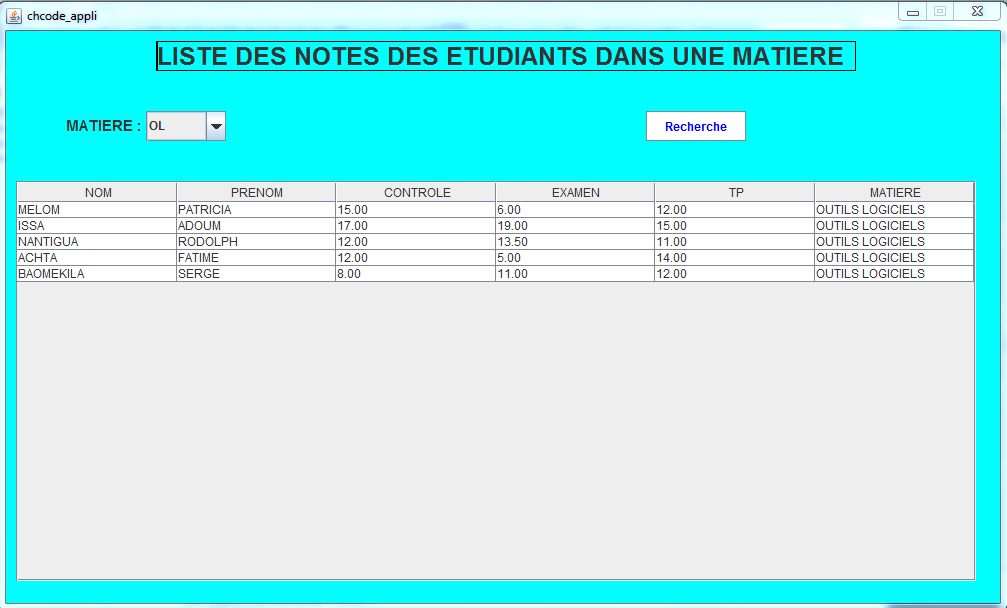
Task: Click the 6.00 examen cell
Action: click(x=575, y=210)
